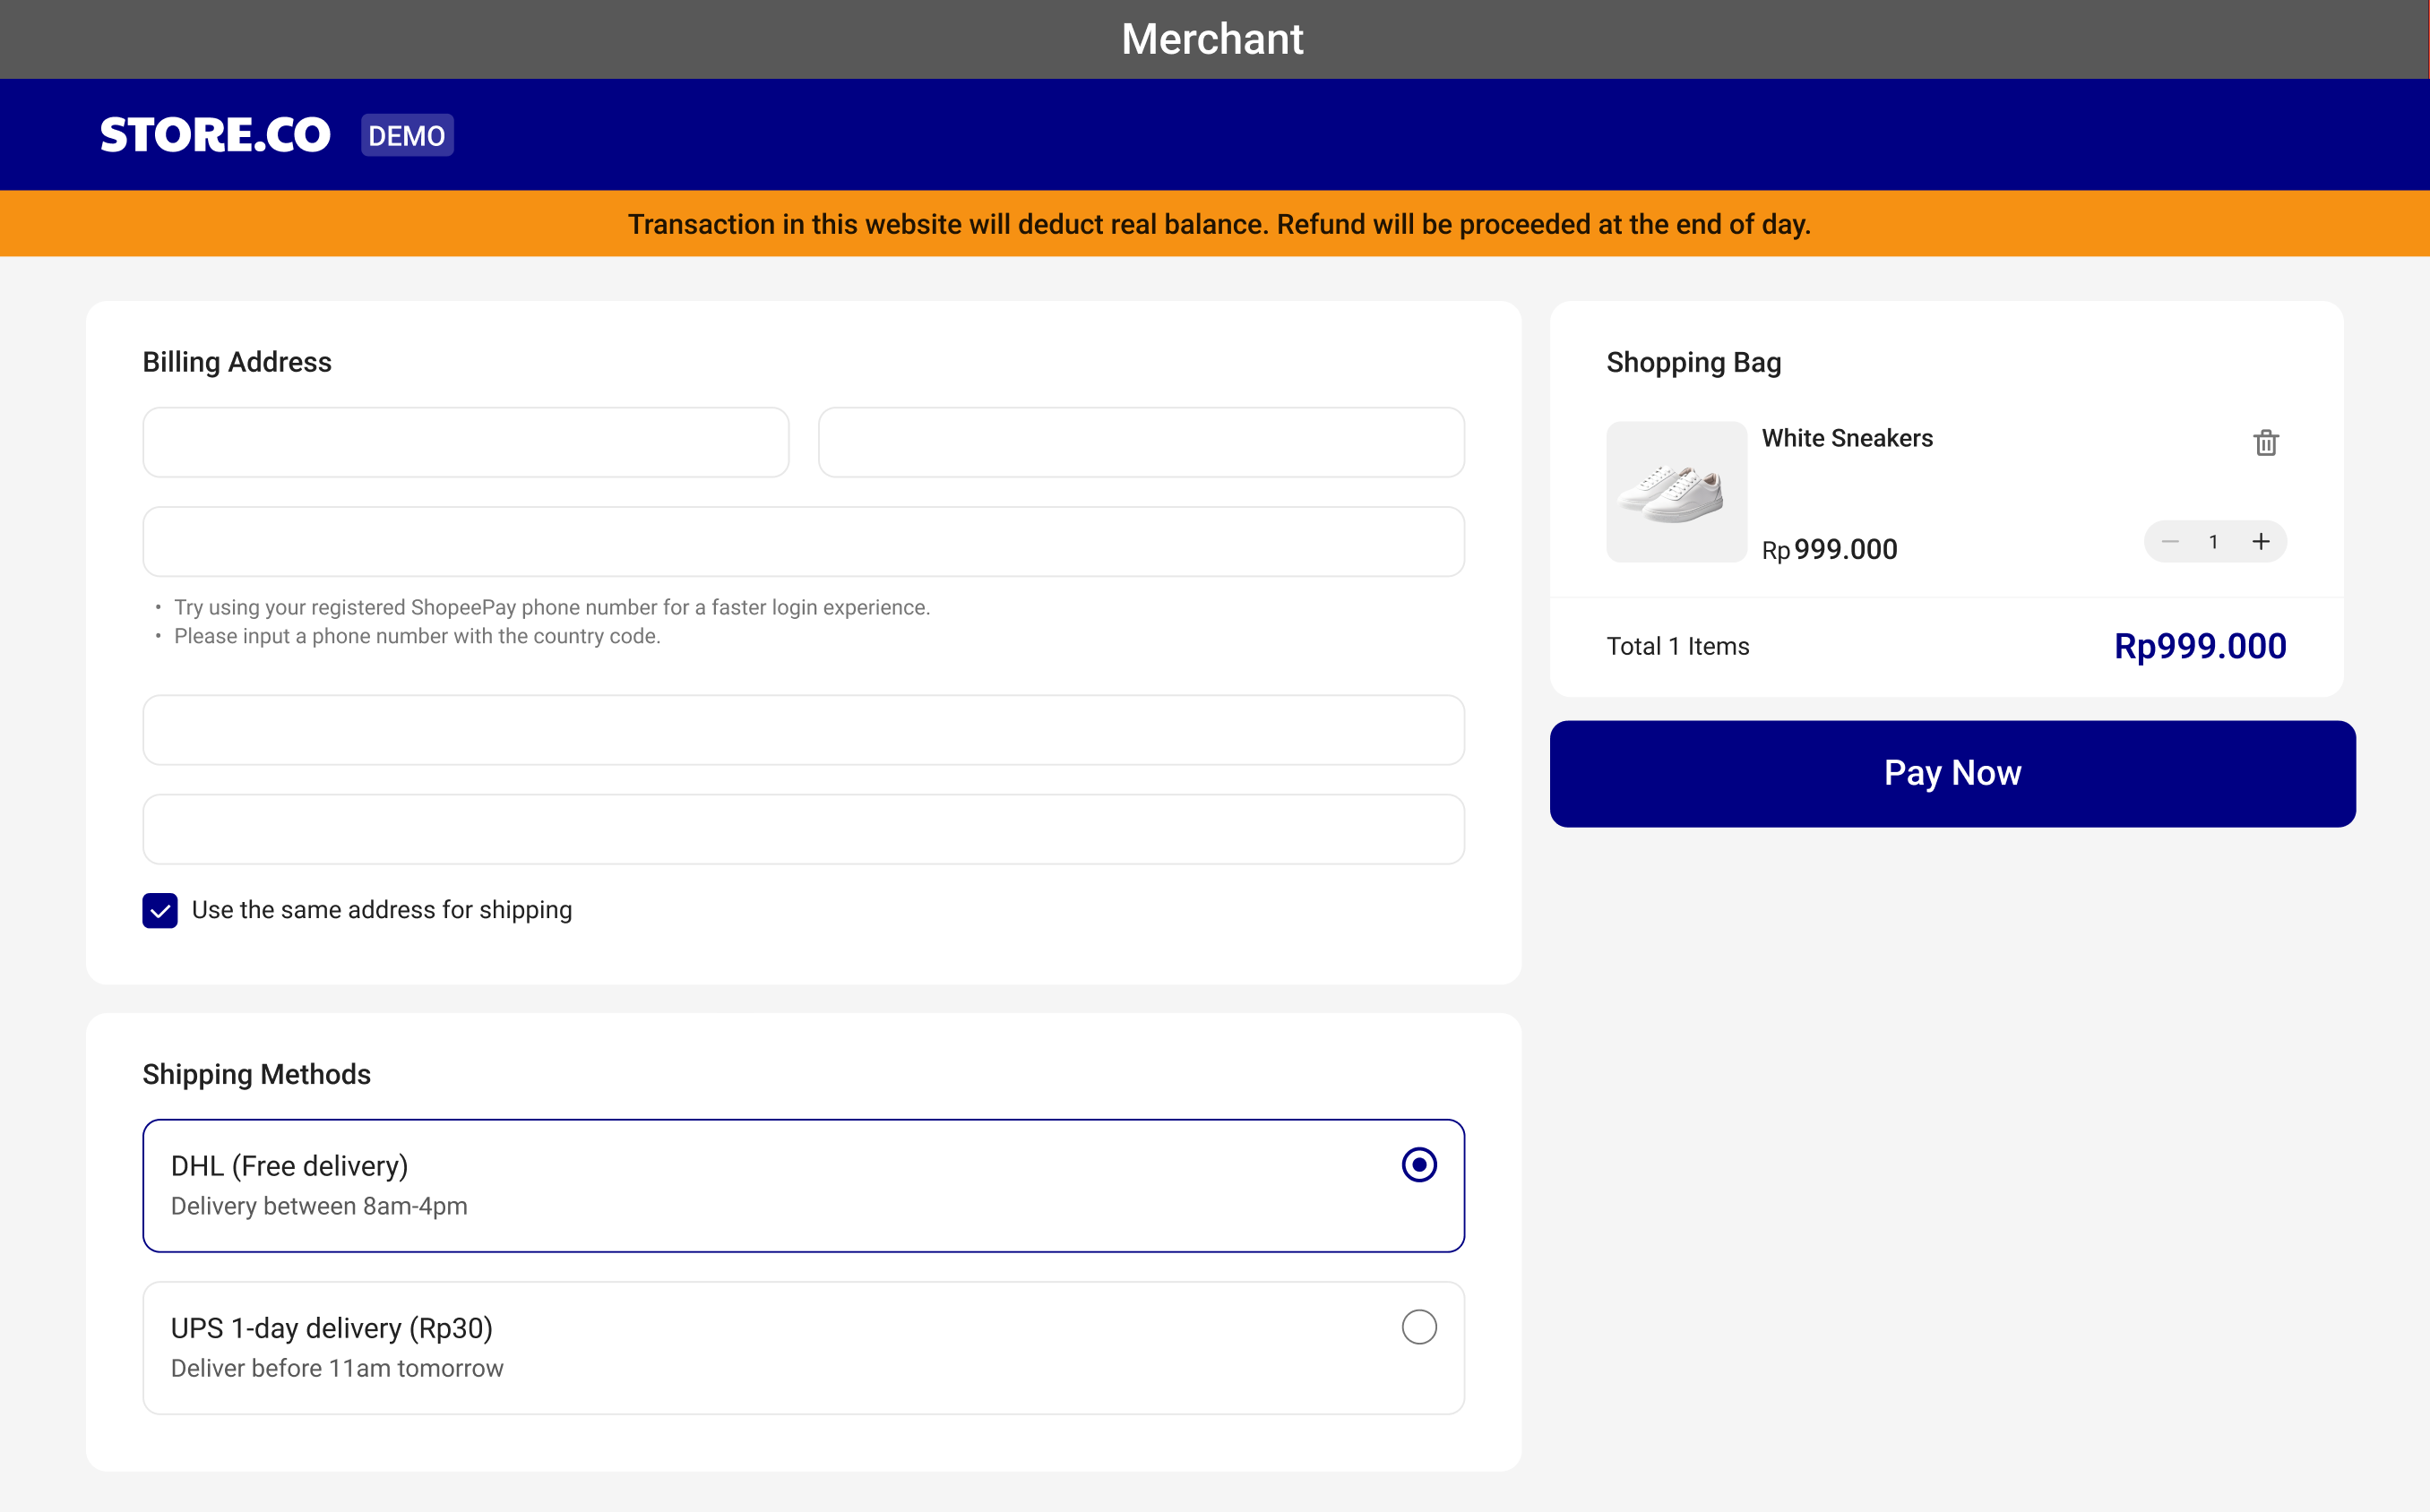
Task: Click 'Total 1 Items' text
Action: [x=1678, y=646]
